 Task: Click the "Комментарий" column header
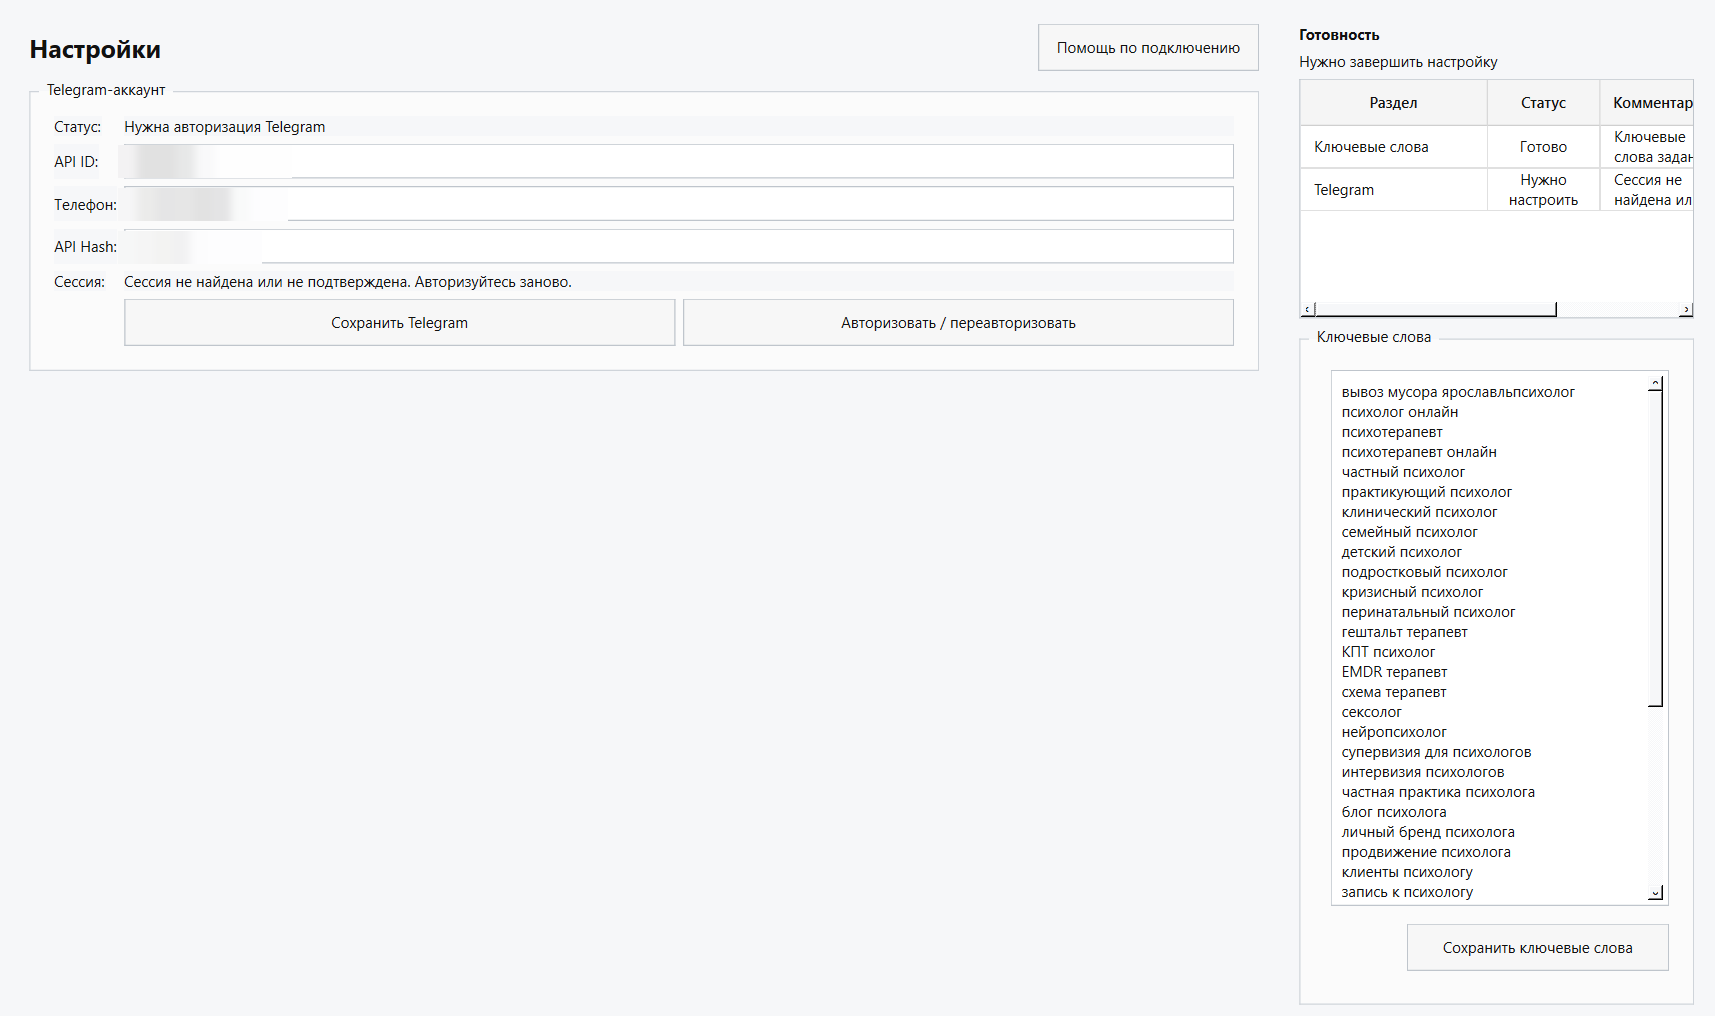point(1647,103)
